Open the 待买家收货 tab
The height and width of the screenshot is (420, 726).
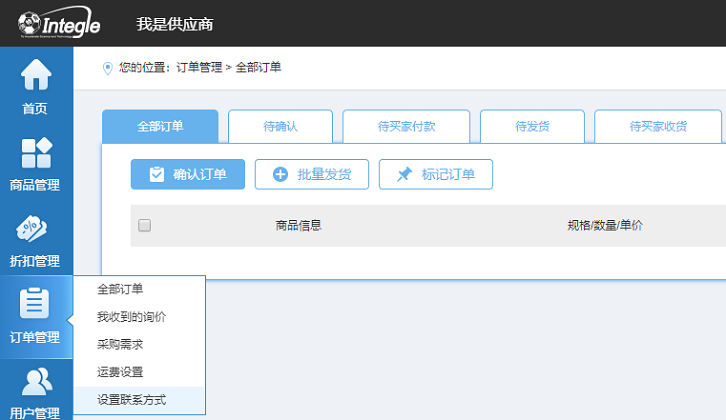[658, 127]
